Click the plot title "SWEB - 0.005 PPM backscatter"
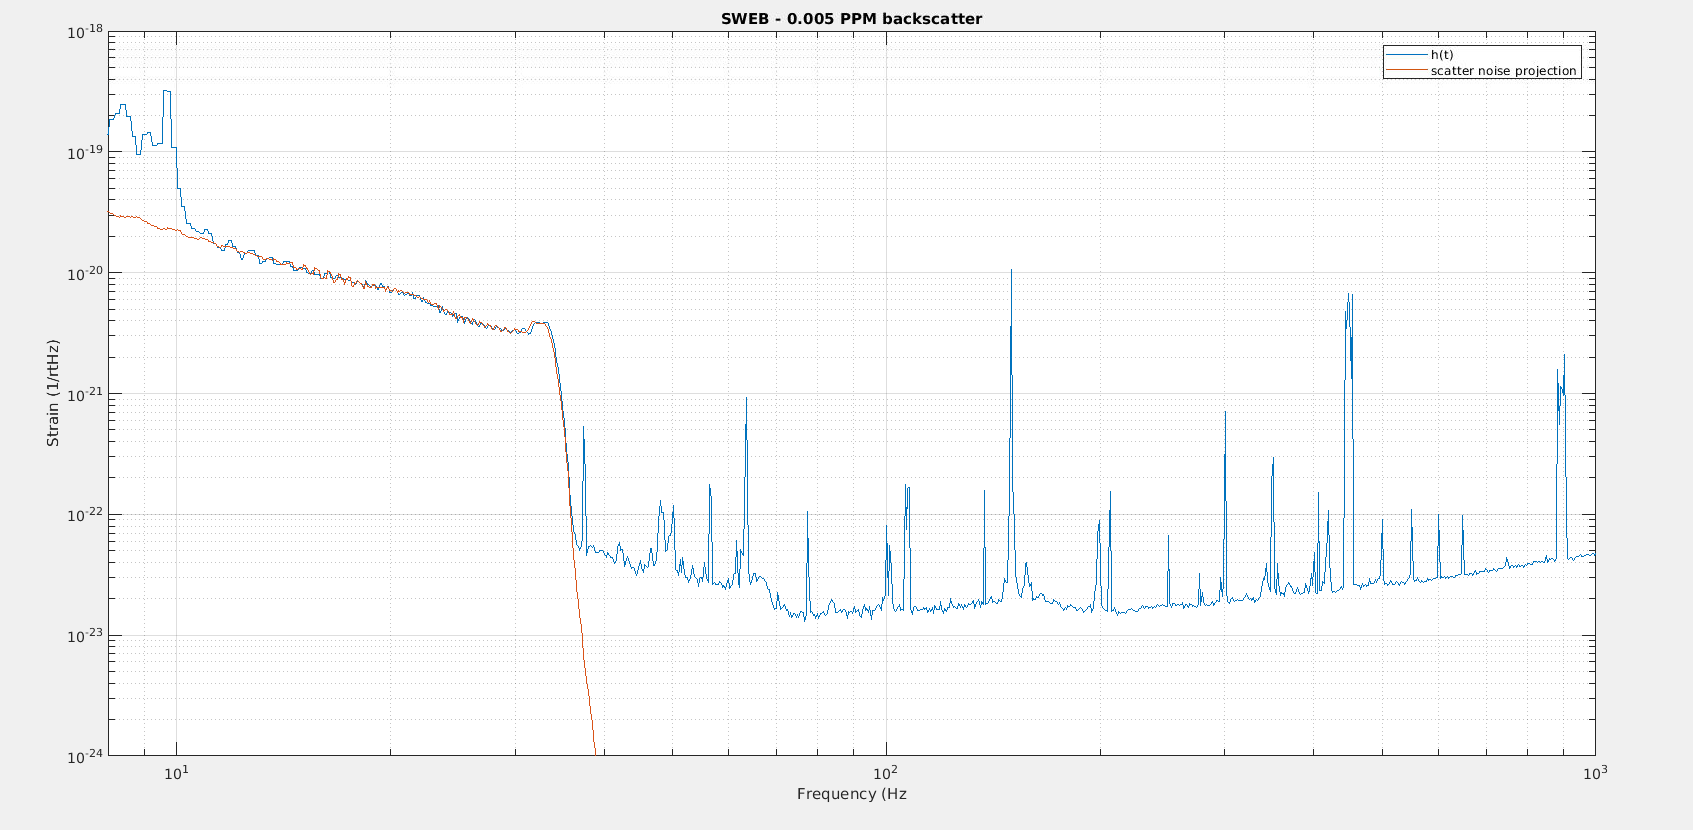Viewport: 1693px width, 830px height. click(851, 19)
